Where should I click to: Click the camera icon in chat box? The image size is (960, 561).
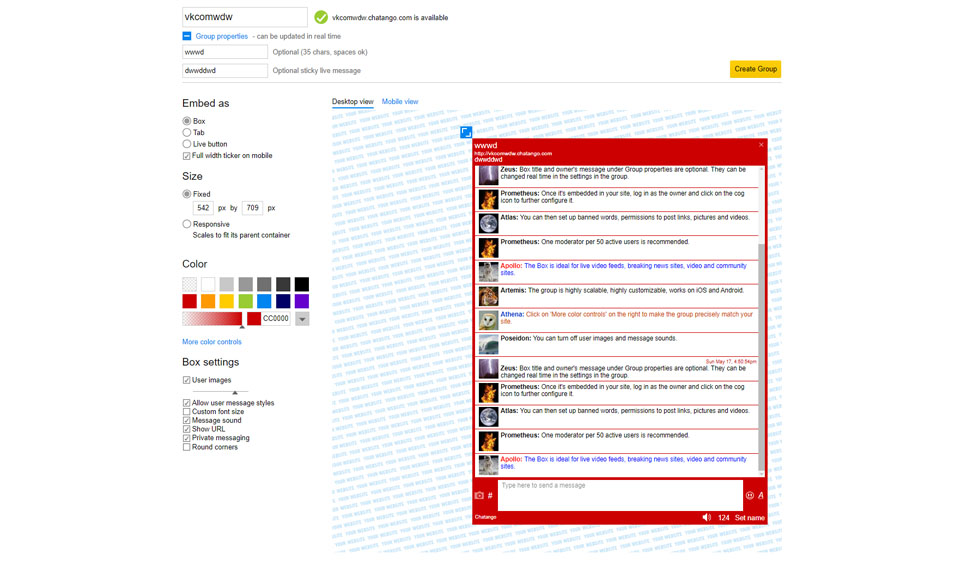479,495
